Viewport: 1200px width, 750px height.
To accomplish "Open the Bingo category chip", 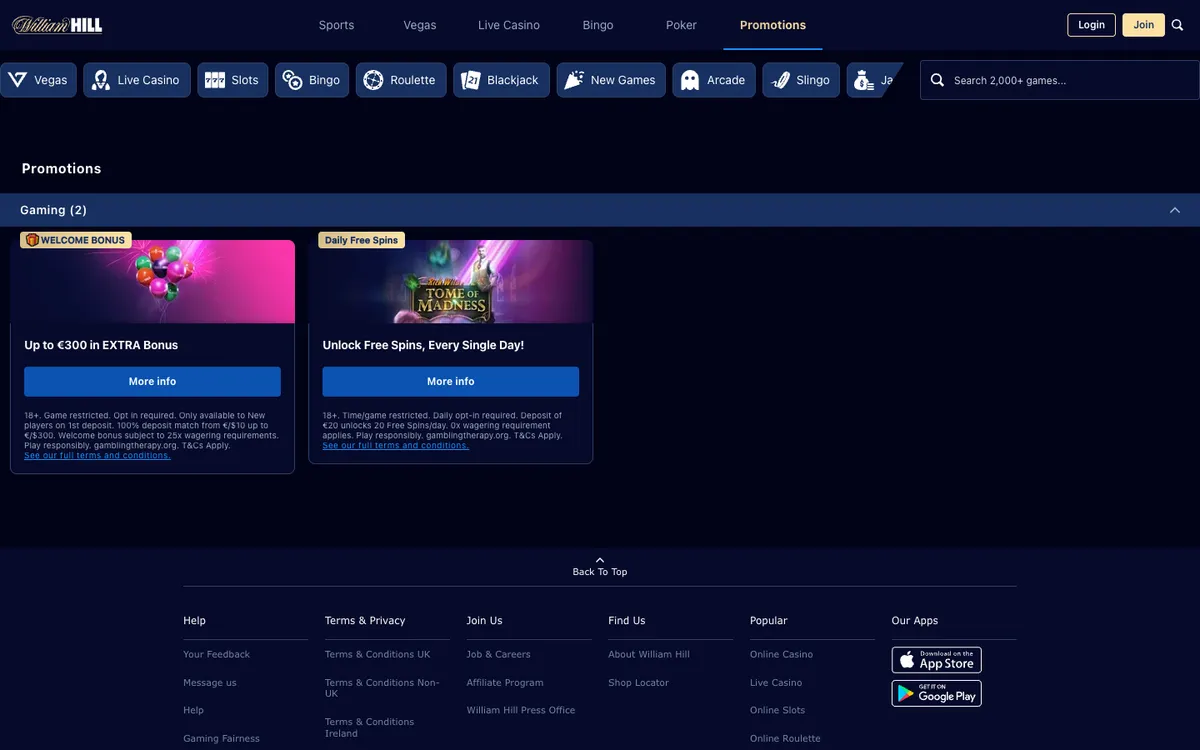I will 312,80.
